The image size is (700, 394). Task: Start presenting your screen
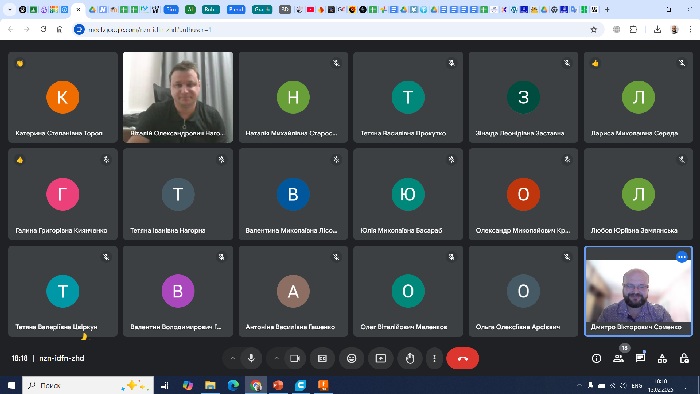381,358
